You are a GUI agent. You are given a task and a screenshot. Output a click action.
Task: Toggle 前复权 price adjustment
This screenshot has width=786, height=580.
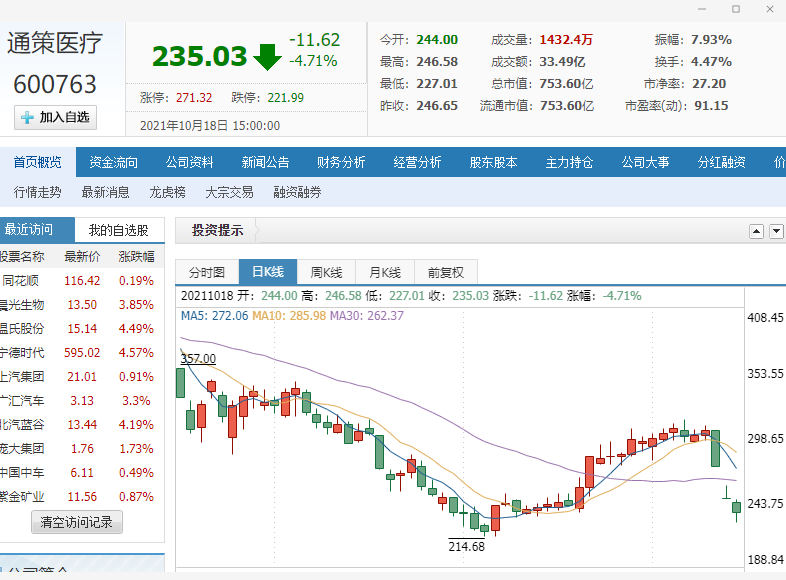click(x=446, y=272)
